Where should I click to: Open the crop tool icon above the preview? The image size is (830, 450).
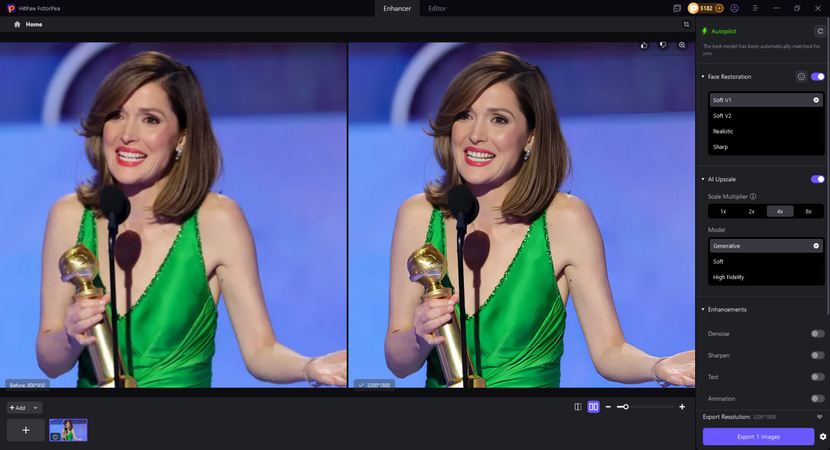click(687, 24)
